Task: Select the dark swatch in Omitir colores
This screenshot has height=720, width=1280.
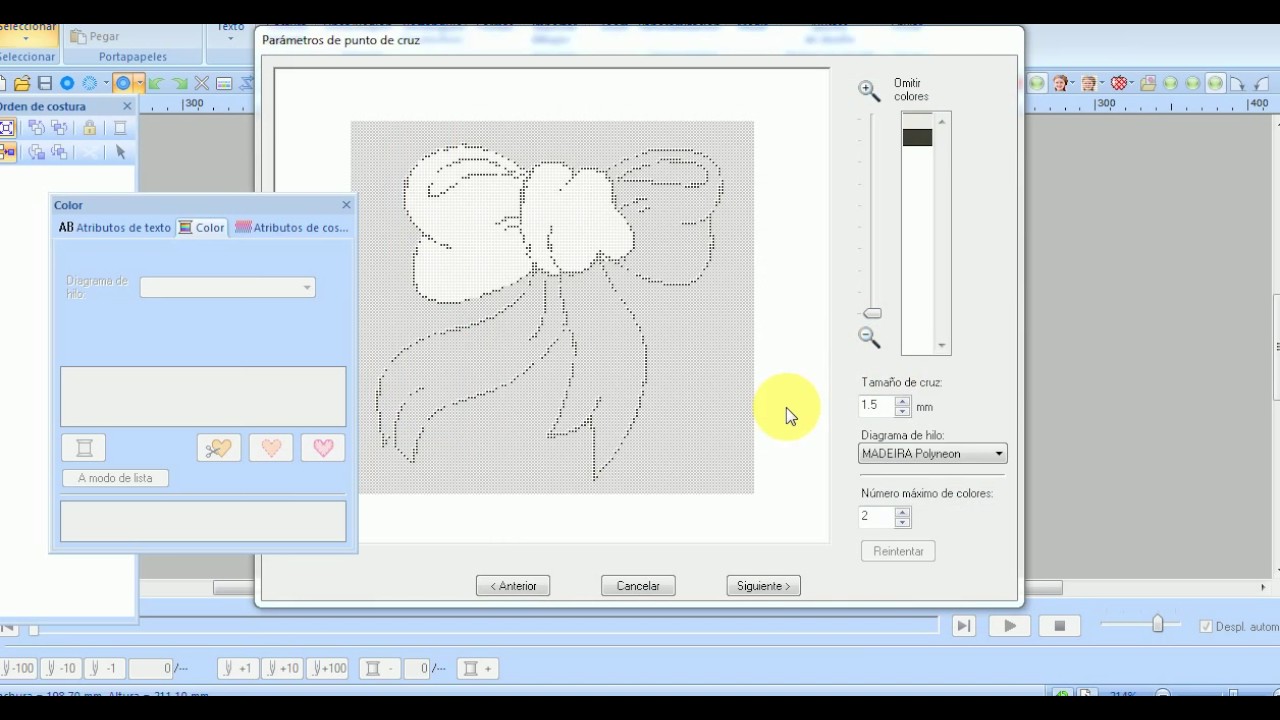Action: [917, 137]
